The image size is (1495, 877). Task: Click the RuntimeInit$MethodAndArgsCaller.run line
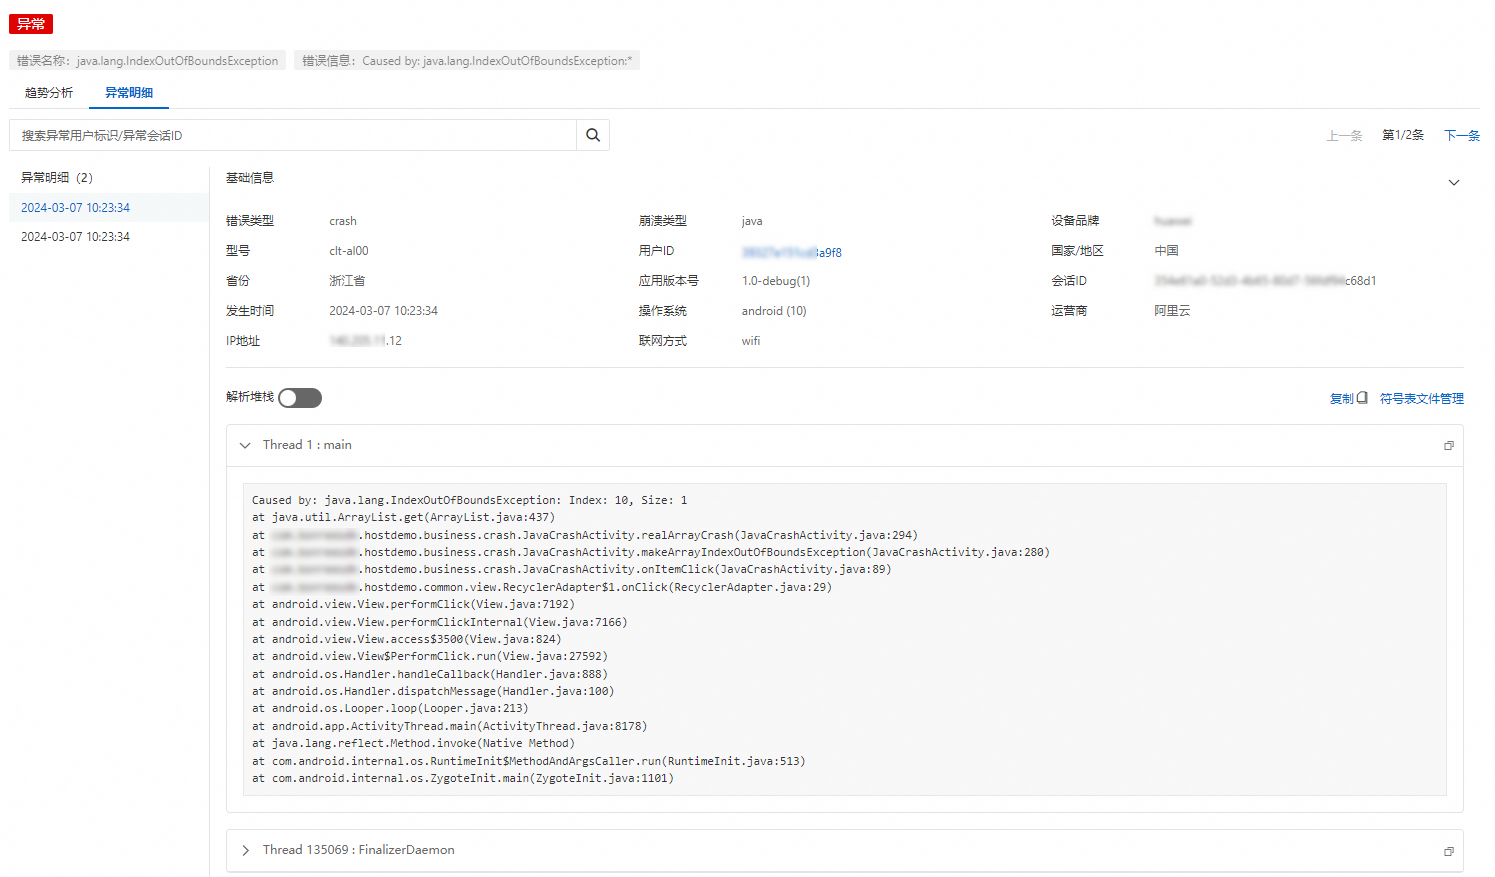click(x=529, y=761)
